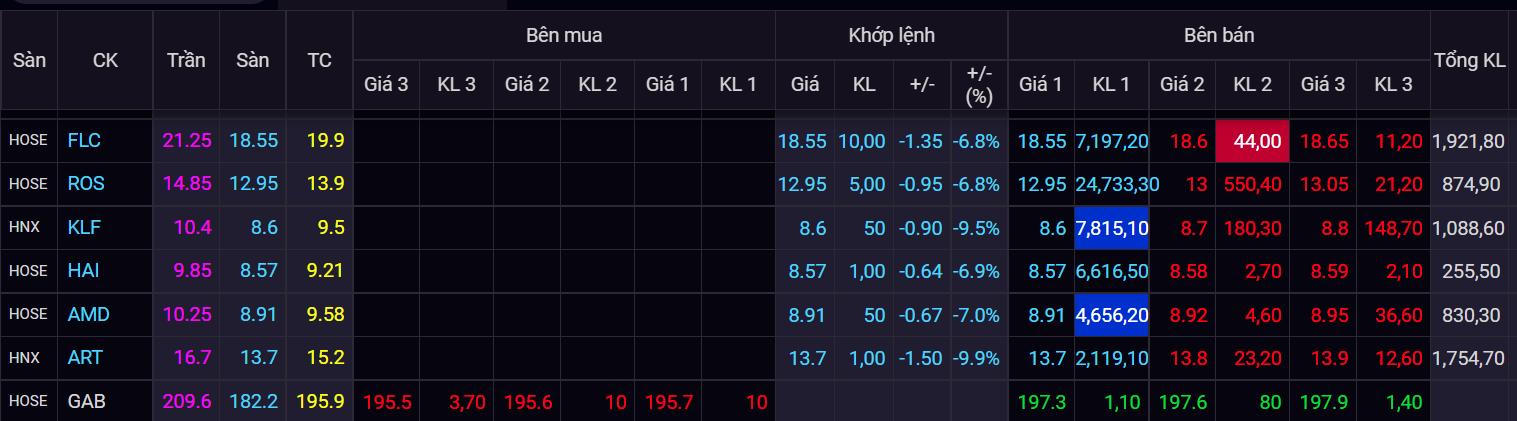The height and width of the screenshot is (421, 1517).
Task: Click the KLF stock symbol
Action: pos(85,227)
